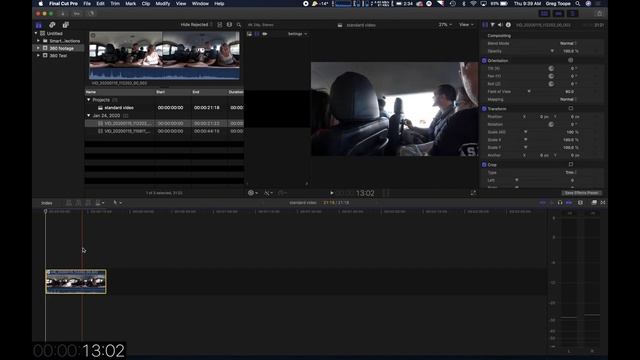The image size is (640, 360).
Task: Open the Color inspector tab
Action: (x=493, y=25)
